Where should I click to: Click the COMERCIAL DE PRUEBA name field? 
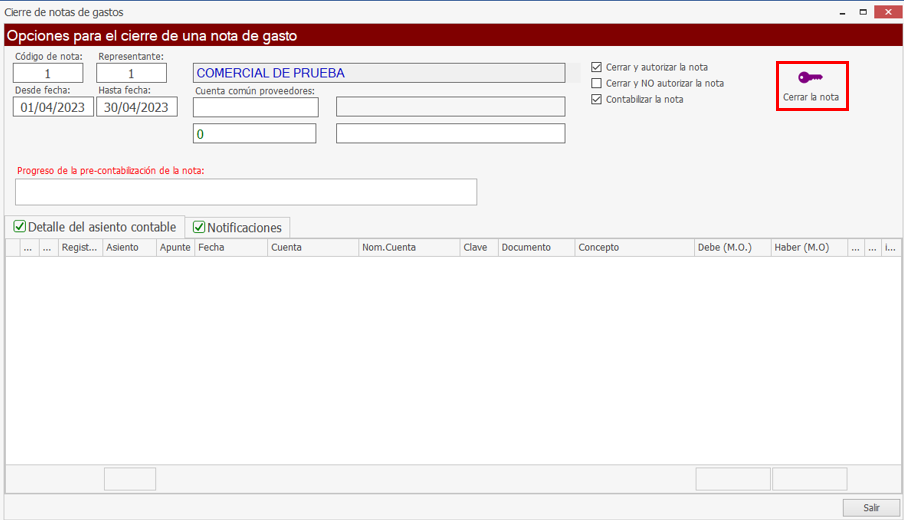379,73
